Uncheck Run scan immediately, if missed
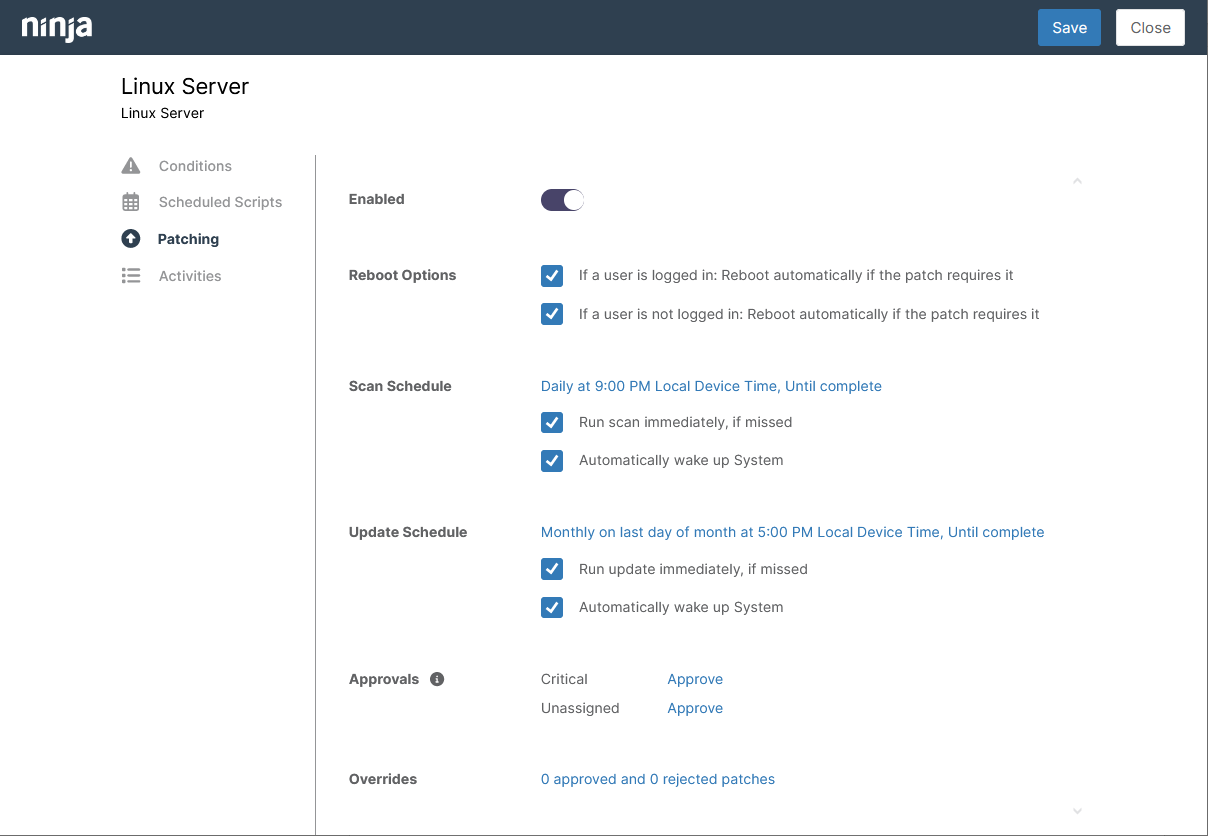This screenshot has width=1208, height=836. [552, 422]
